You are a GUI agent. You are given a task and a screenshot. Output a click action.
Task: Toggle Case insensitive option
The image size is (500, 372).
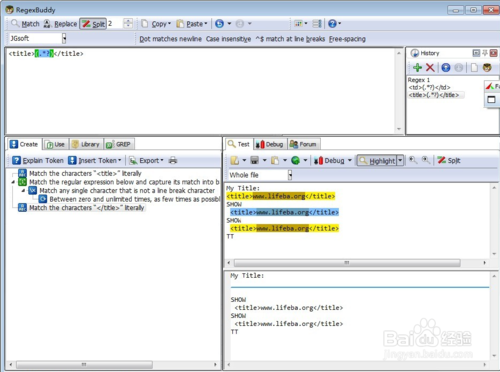tap(228, 39)
